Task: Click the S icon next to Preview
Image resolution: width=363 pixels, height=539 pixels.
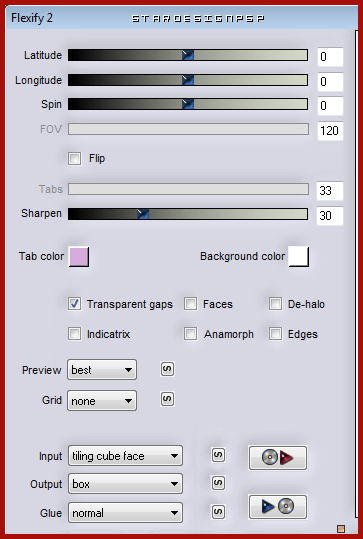Action: 167,369
